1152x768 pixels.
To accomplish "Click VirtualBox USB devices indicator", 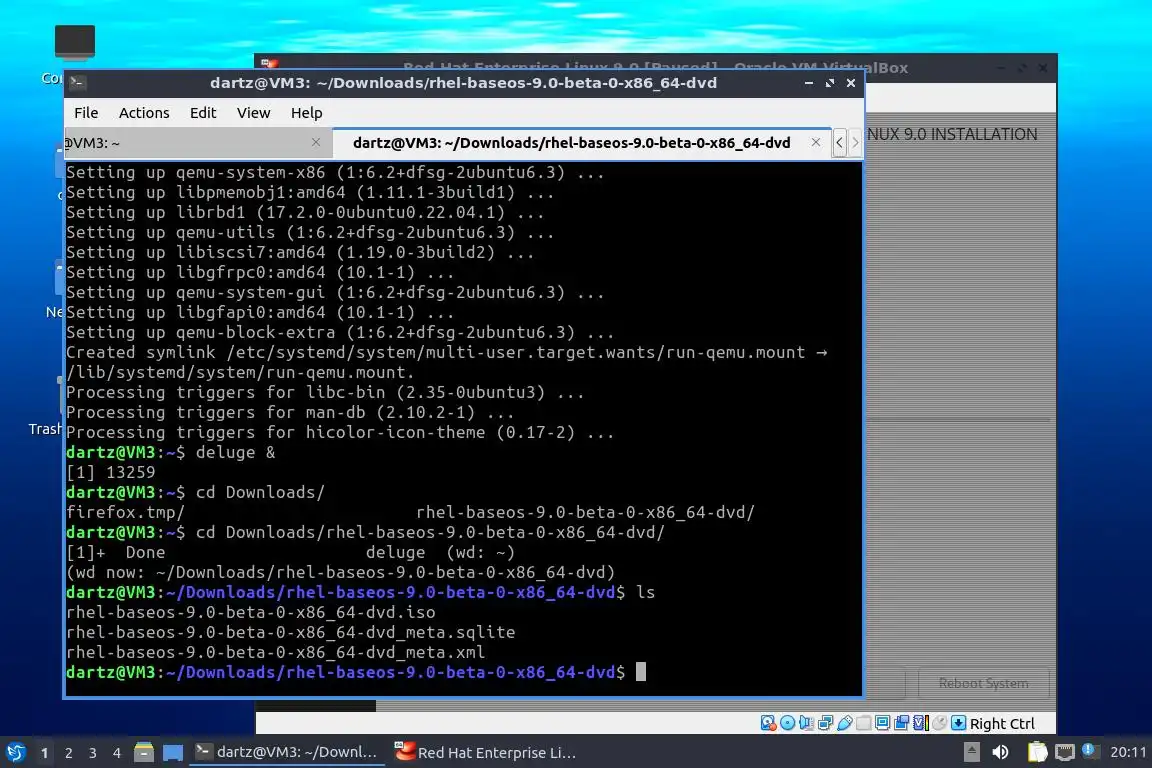I will pyautogui.click(x=845, y=723).
